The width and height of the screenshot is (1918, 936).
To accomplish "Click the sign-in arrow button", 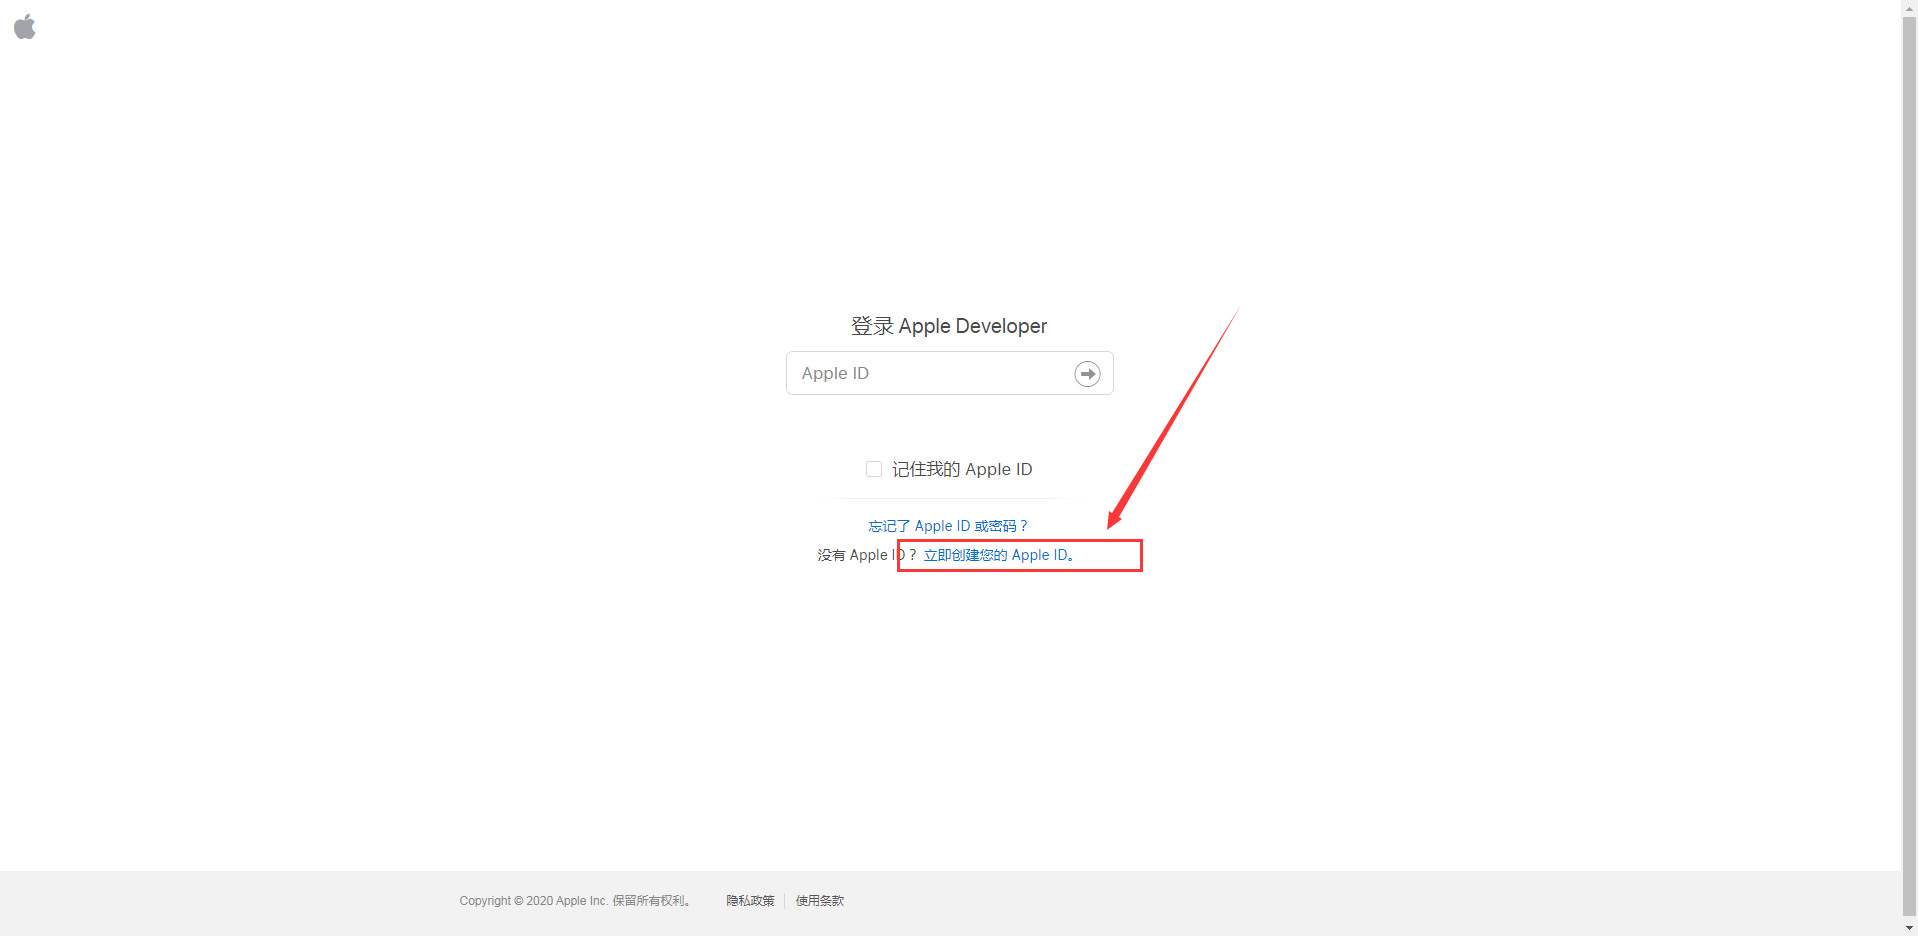I will click(x=1087, y=374).
